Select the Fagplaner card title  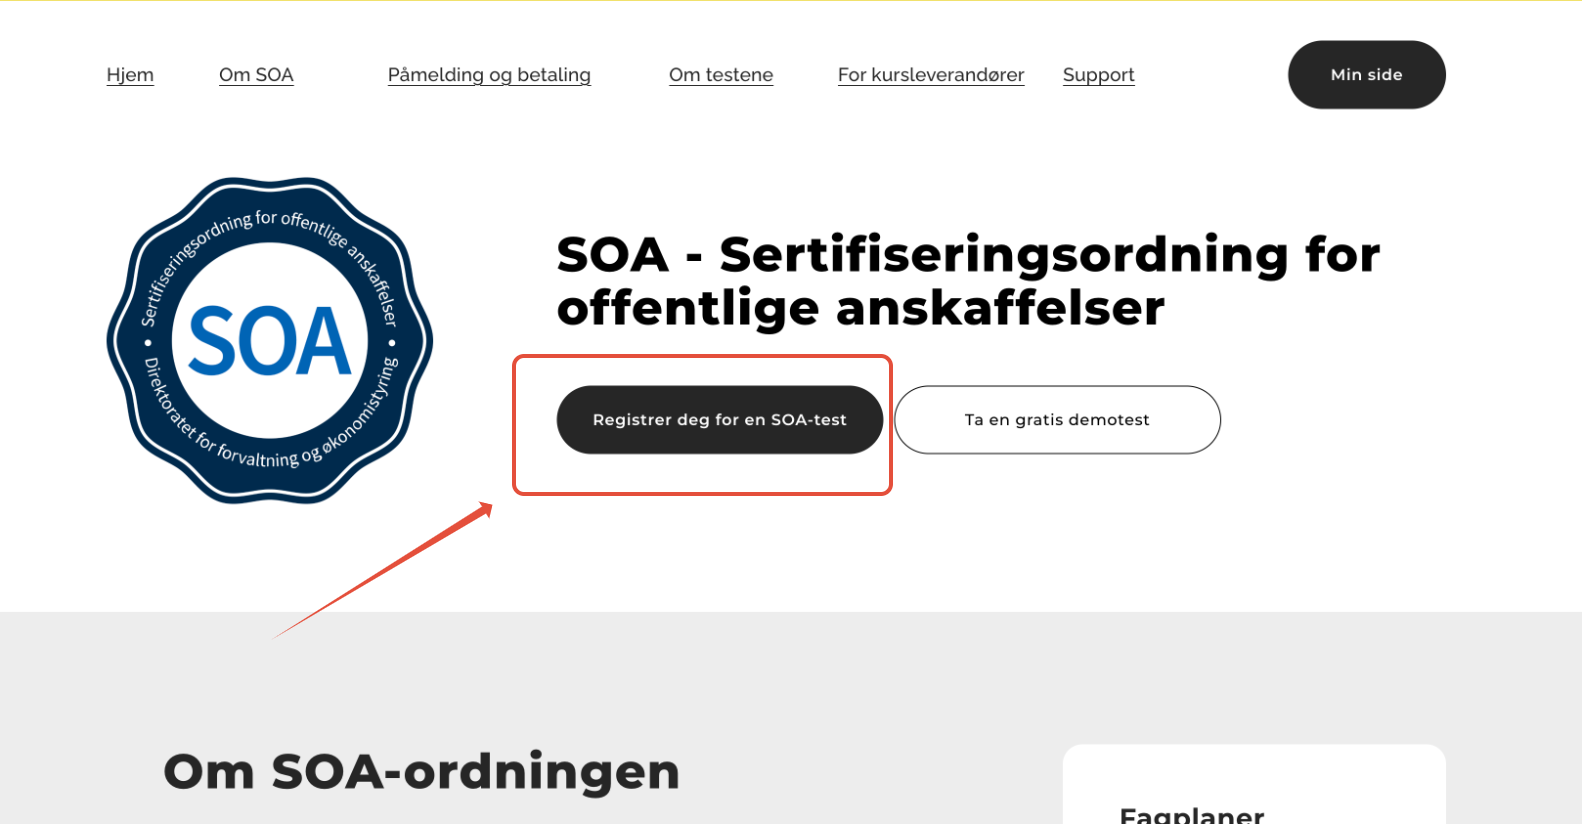tap(1192, 814)
